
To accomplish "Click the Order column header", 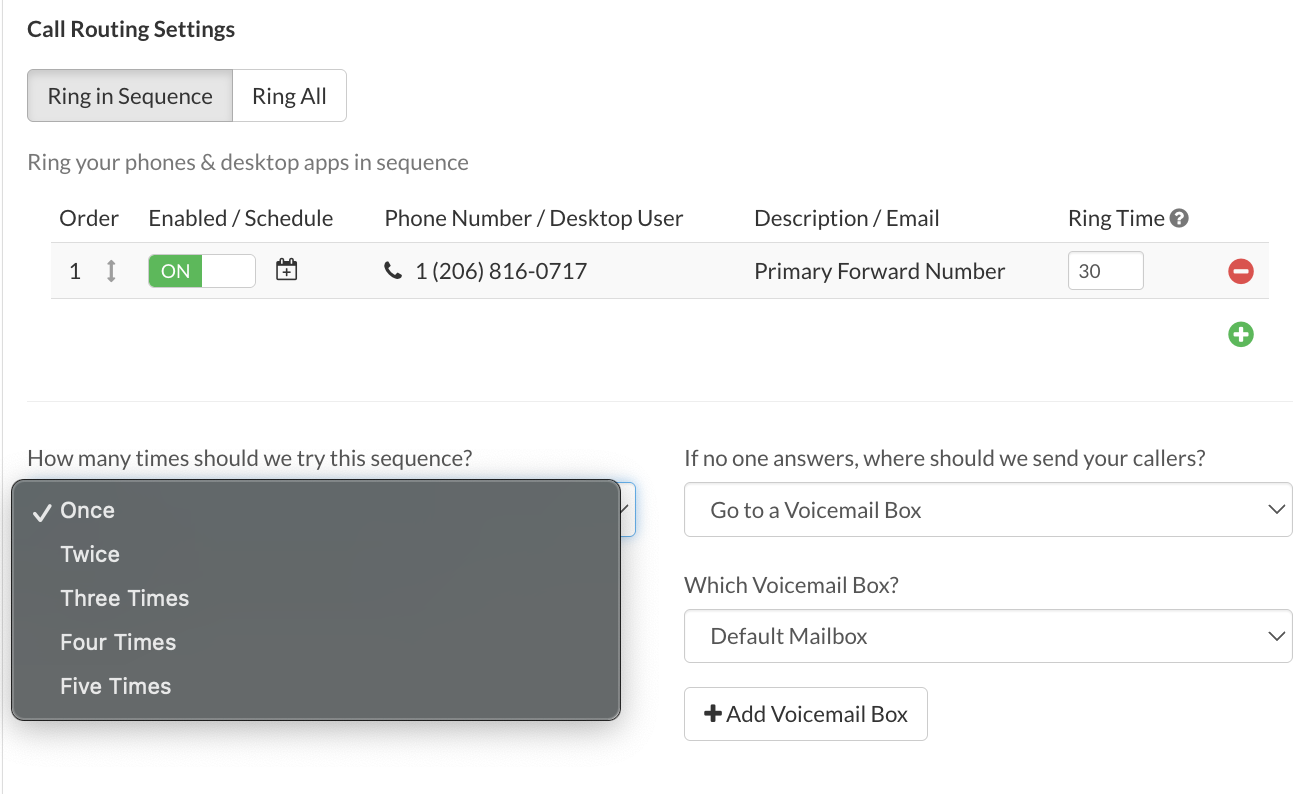I will (89, 218).
